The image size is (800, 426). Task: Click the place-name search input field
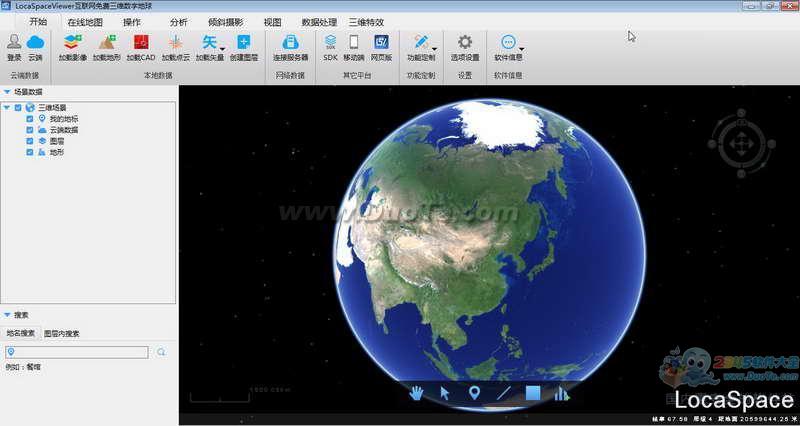click(x=77, y=352)
